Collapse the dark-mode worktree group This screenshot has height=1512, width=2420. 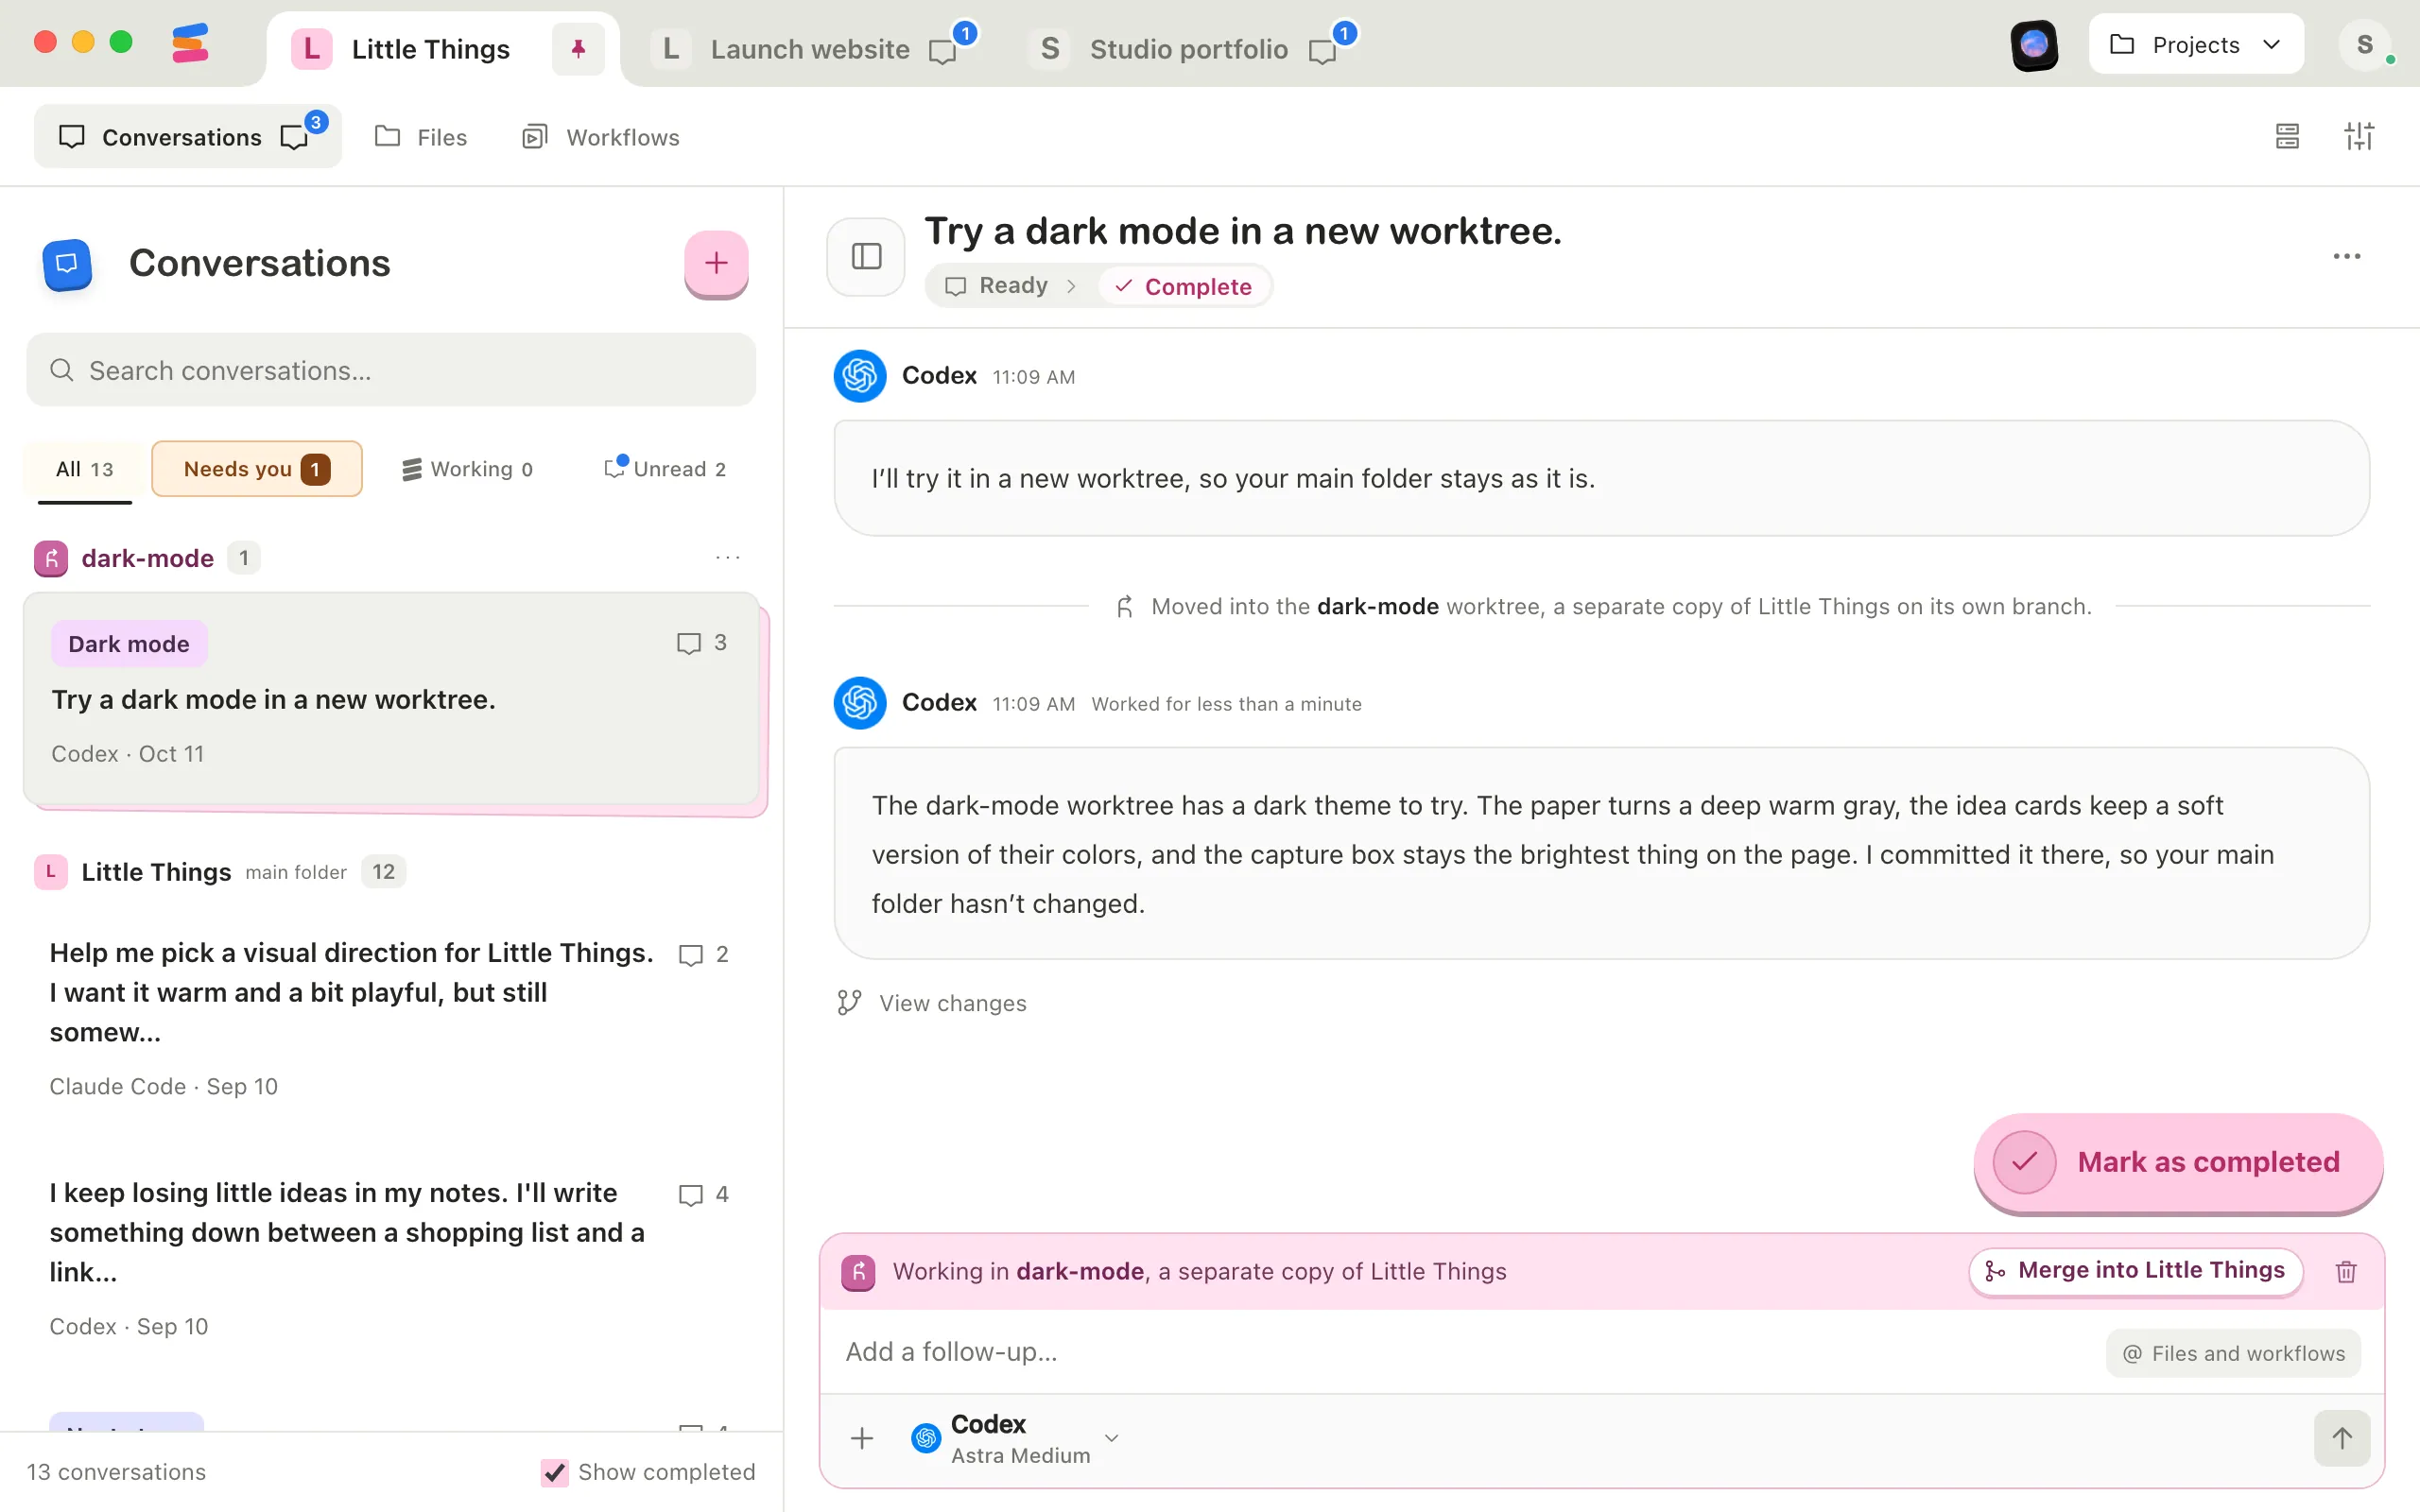147,558
